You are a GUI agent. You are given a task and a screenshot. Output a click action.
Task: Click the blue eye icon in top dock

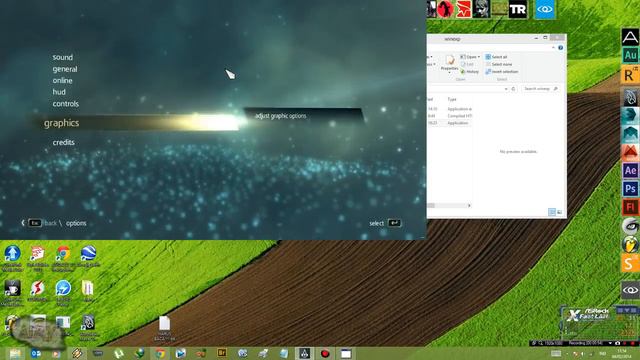[x=545, y=9]
